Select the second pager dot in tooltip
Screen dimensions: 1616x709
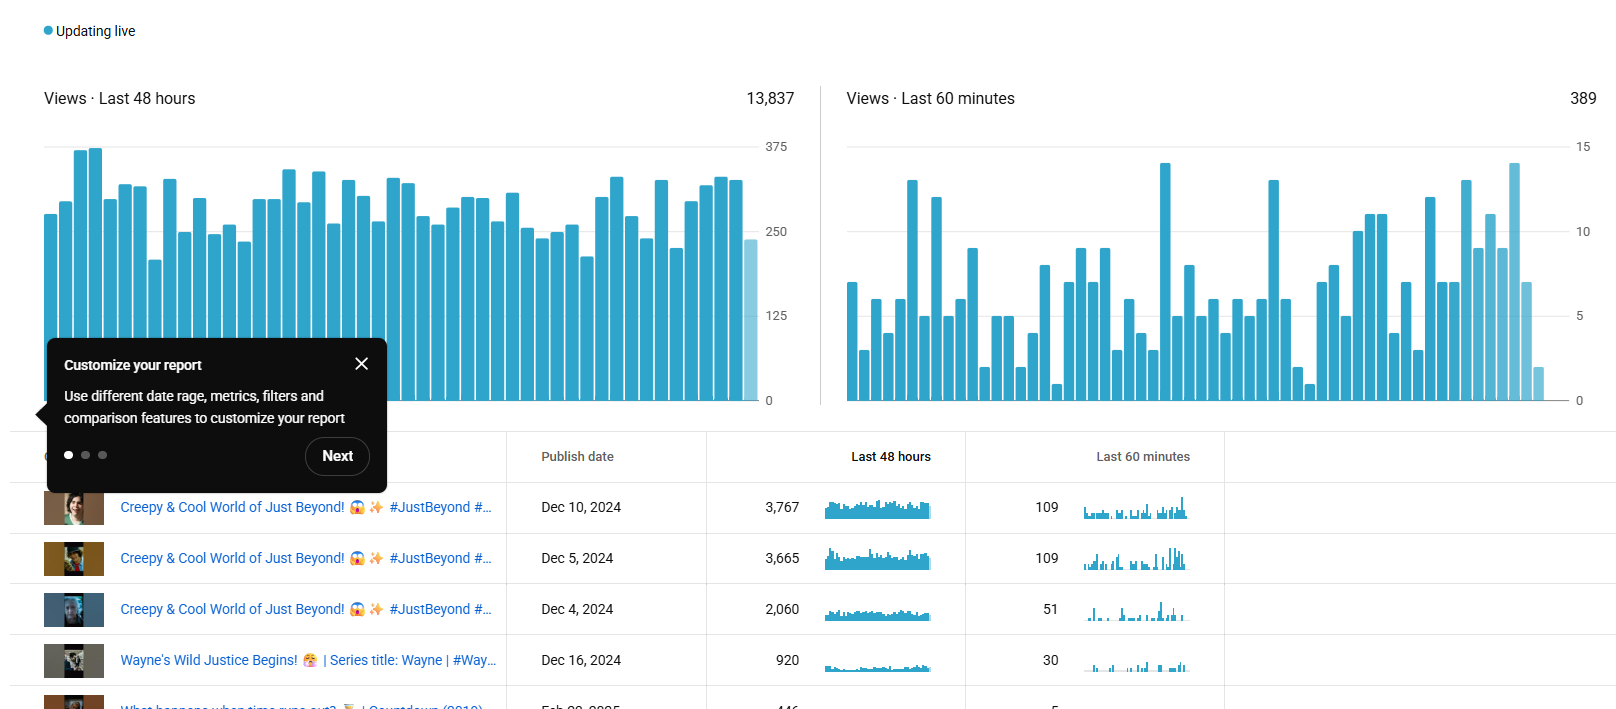pyautogui.click(x=86, y=455)
